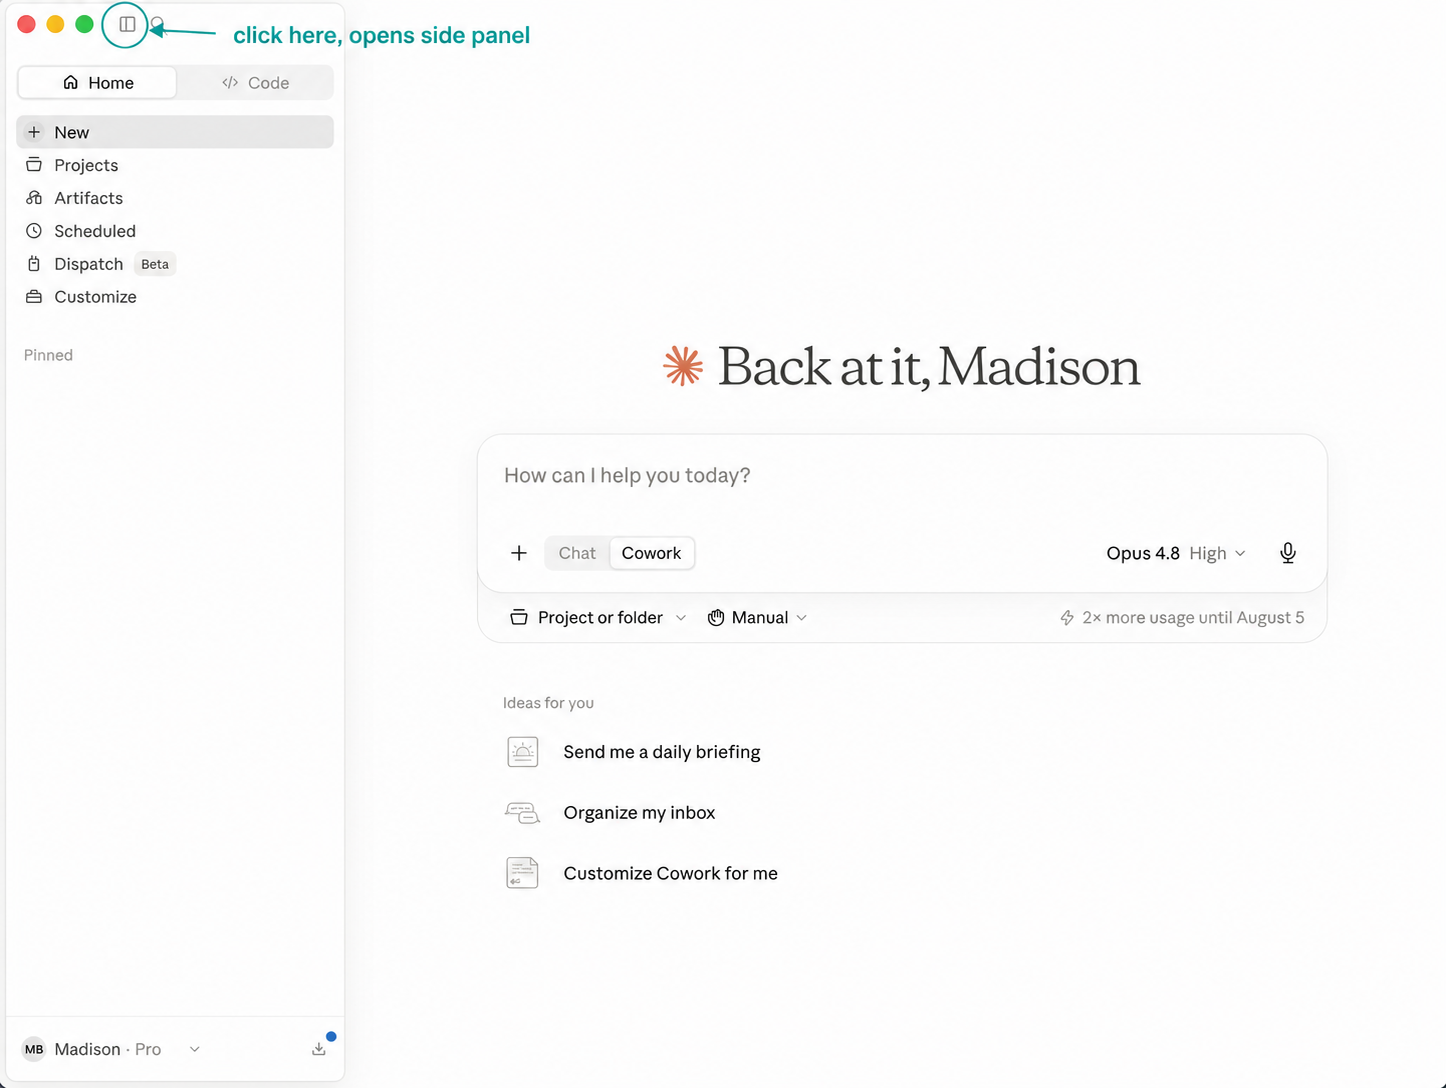Open Artifacts in the sidebar

click(175, 198)
